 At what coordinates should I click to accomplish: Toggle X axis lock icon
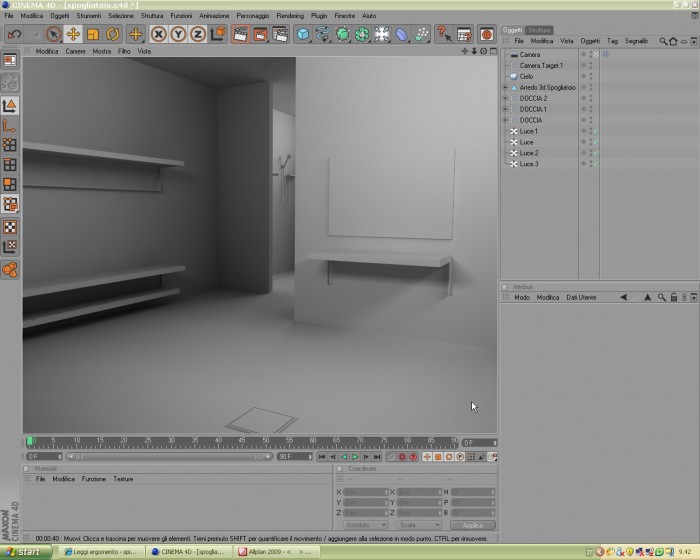pyautogui.click(x=158, y=34)
